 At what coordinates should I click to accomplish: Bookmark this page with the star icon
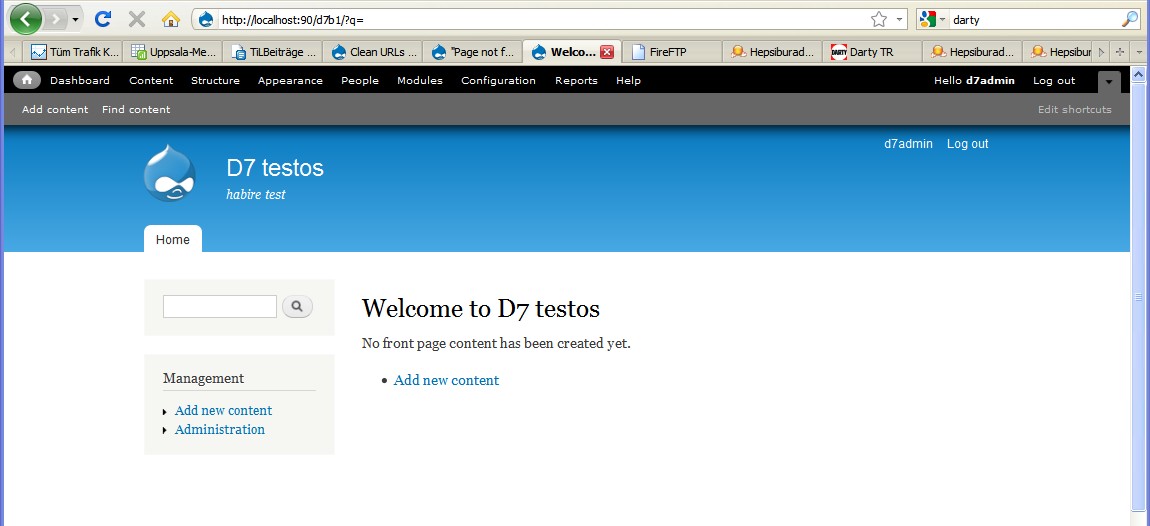(x=878, y=19)
